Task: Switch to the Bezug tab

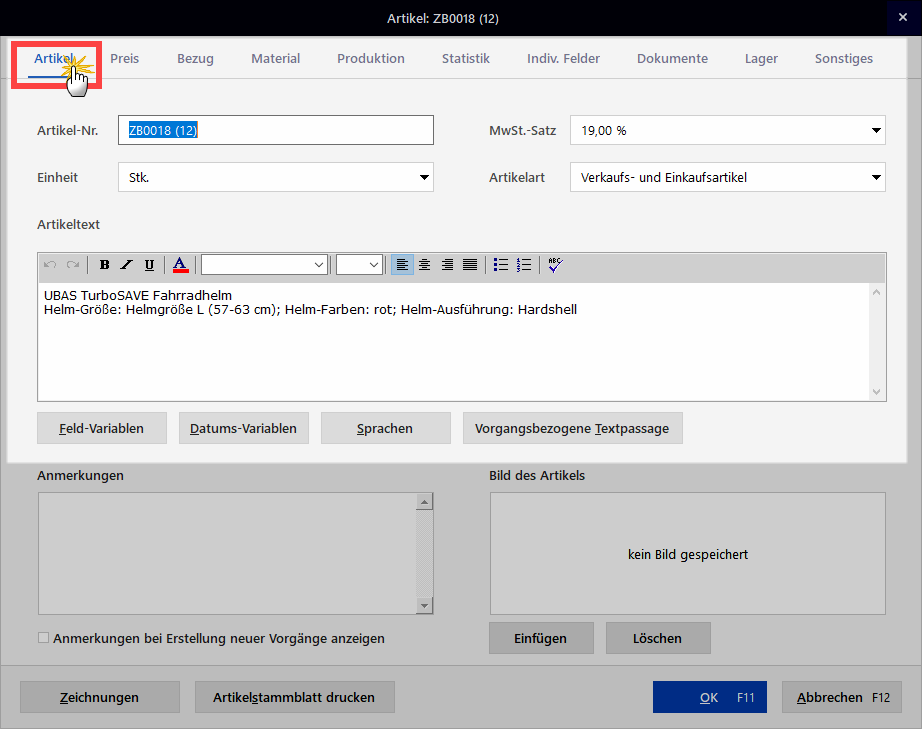Action: pyautogui.click(x=195, y=59)
